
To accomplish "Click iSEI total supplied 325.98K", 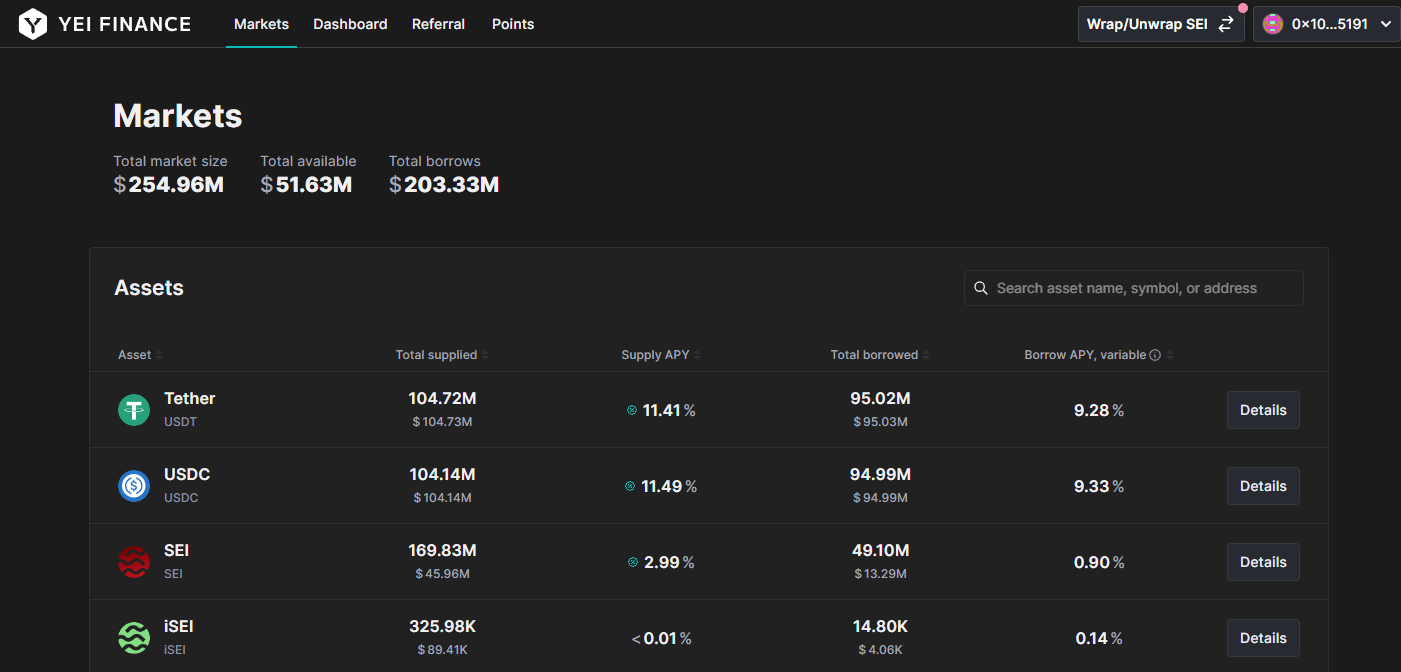I will [442, 627].
